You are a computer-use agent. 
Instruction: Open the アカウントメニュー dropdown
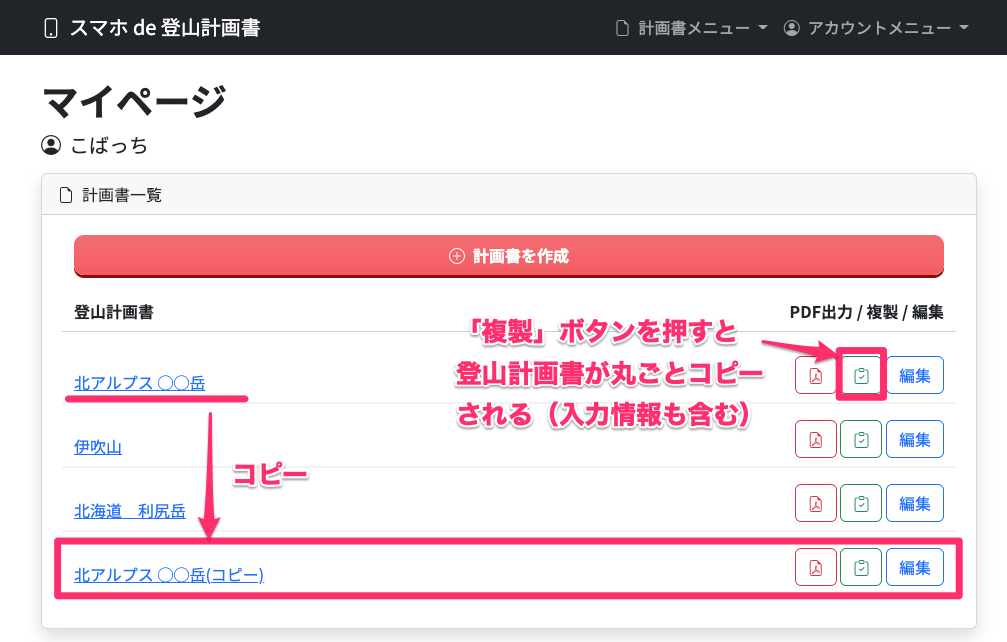tap(876, 28)
